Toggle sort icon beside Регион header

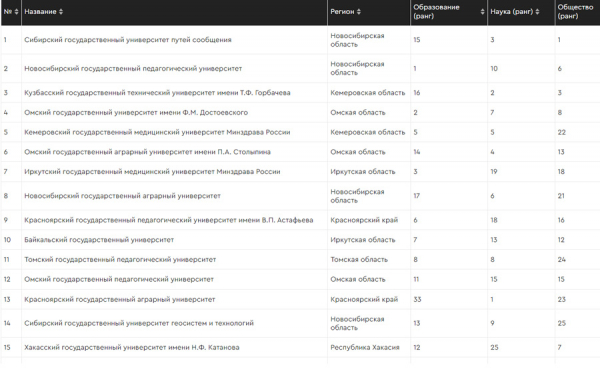point(359,11)
